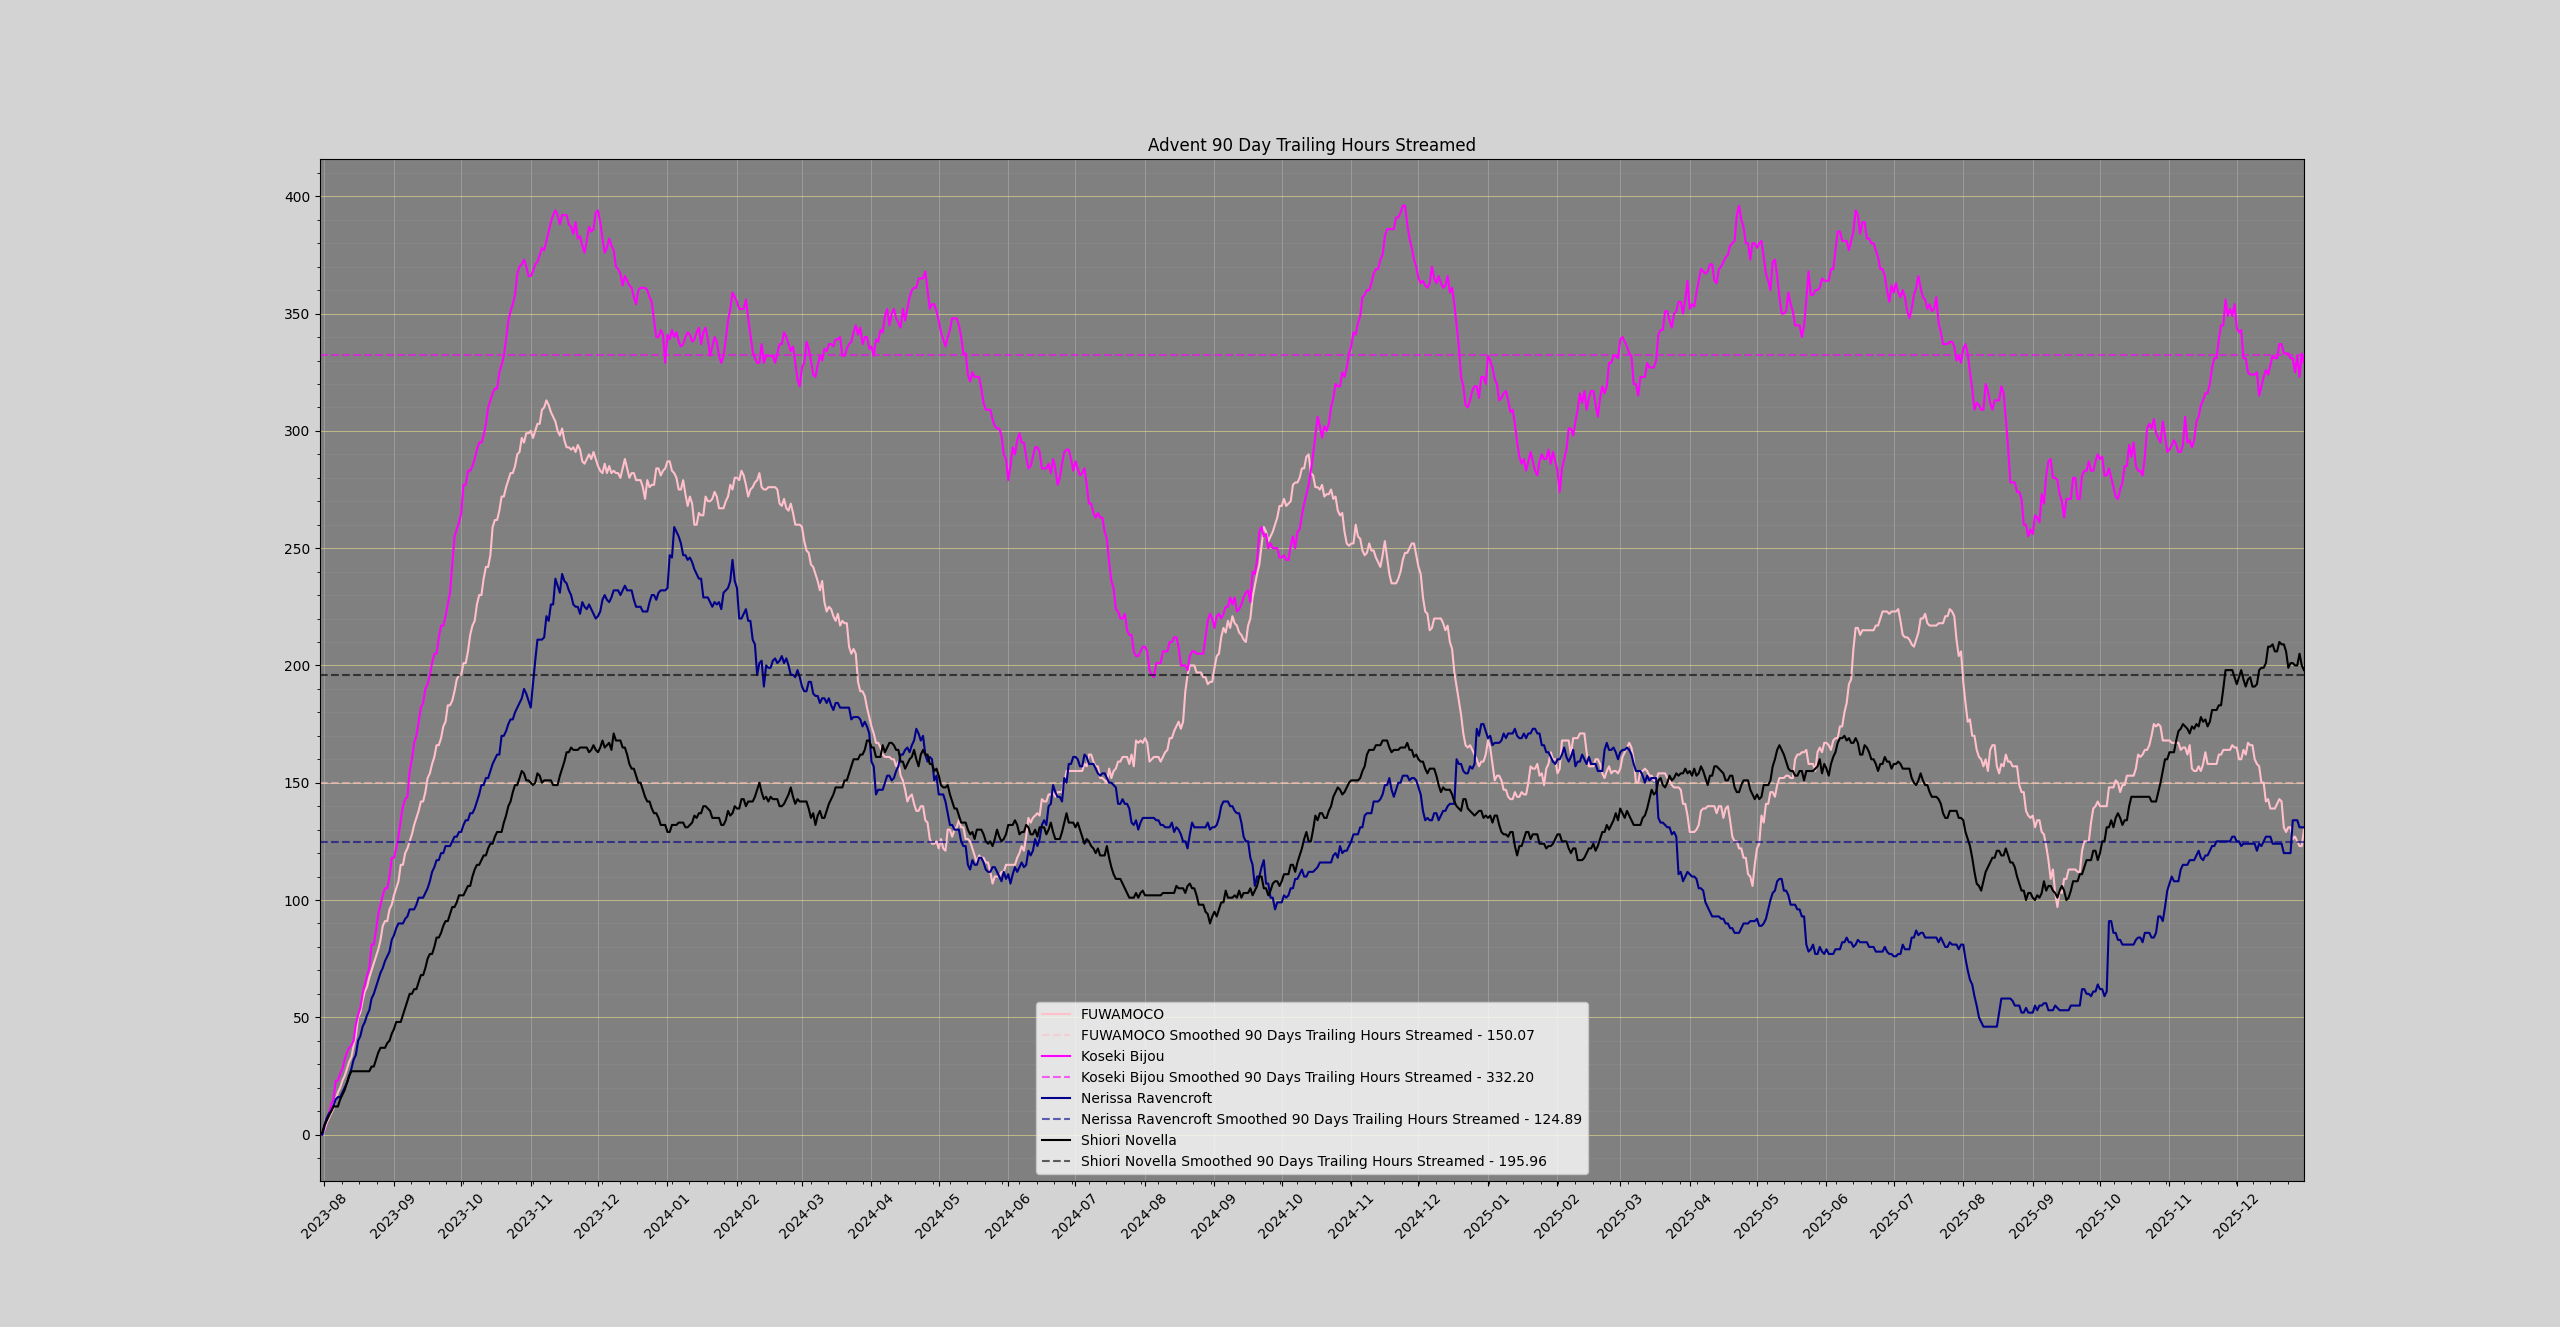This screenshot has height=1327, width=2560.
Task: Click the Shiori Novella Smoothed 195.96 legend entry
Action: click(1312, 1161)
